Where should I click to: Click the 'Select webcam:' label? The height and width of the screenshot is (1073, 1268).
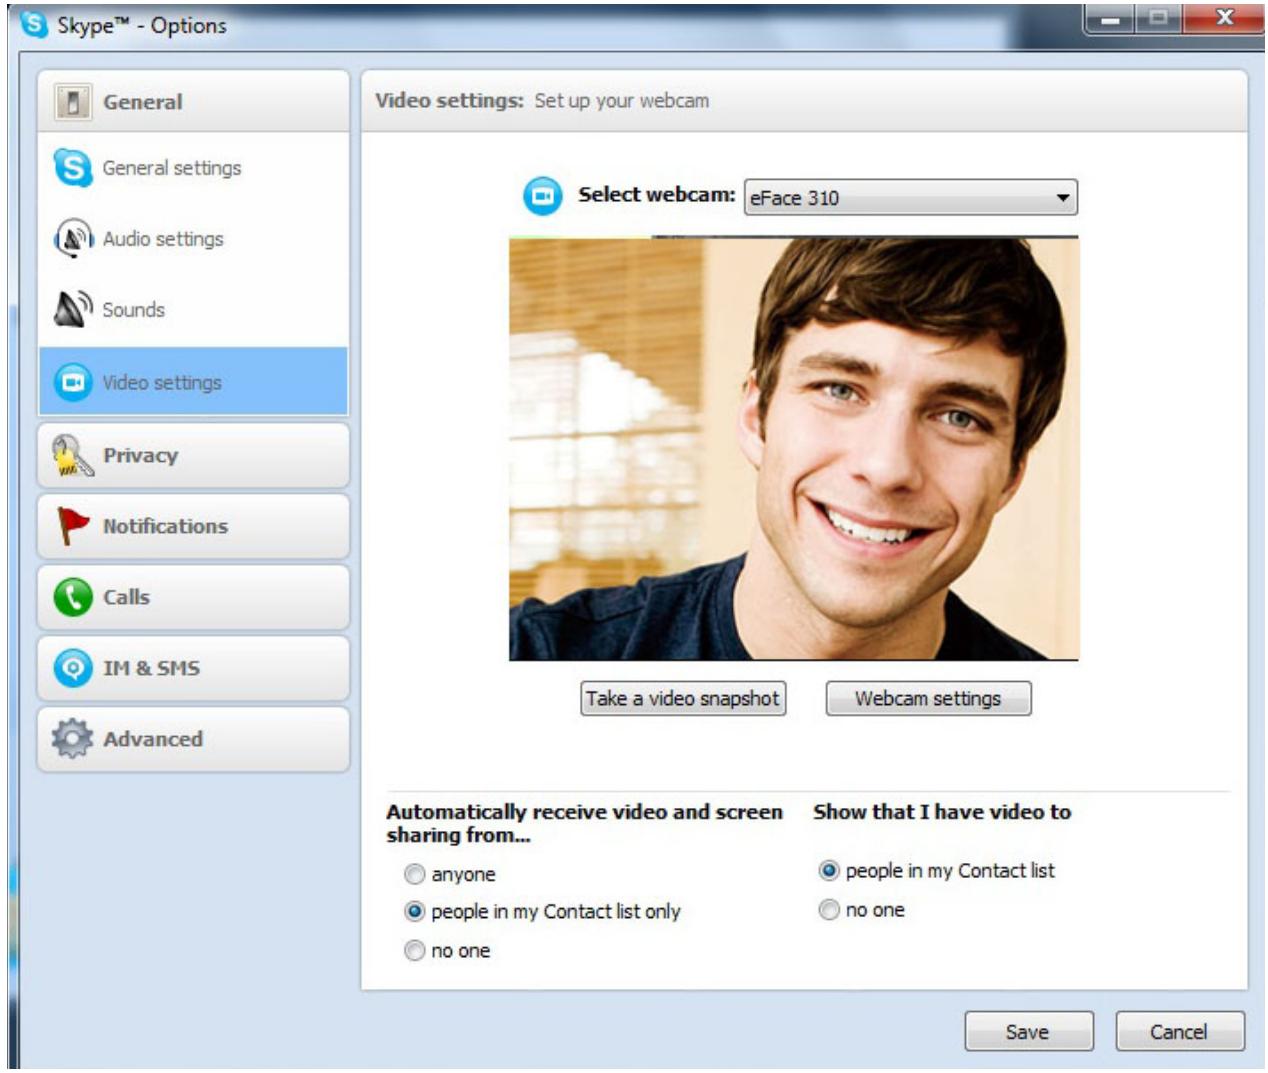(x=656, y=195)
